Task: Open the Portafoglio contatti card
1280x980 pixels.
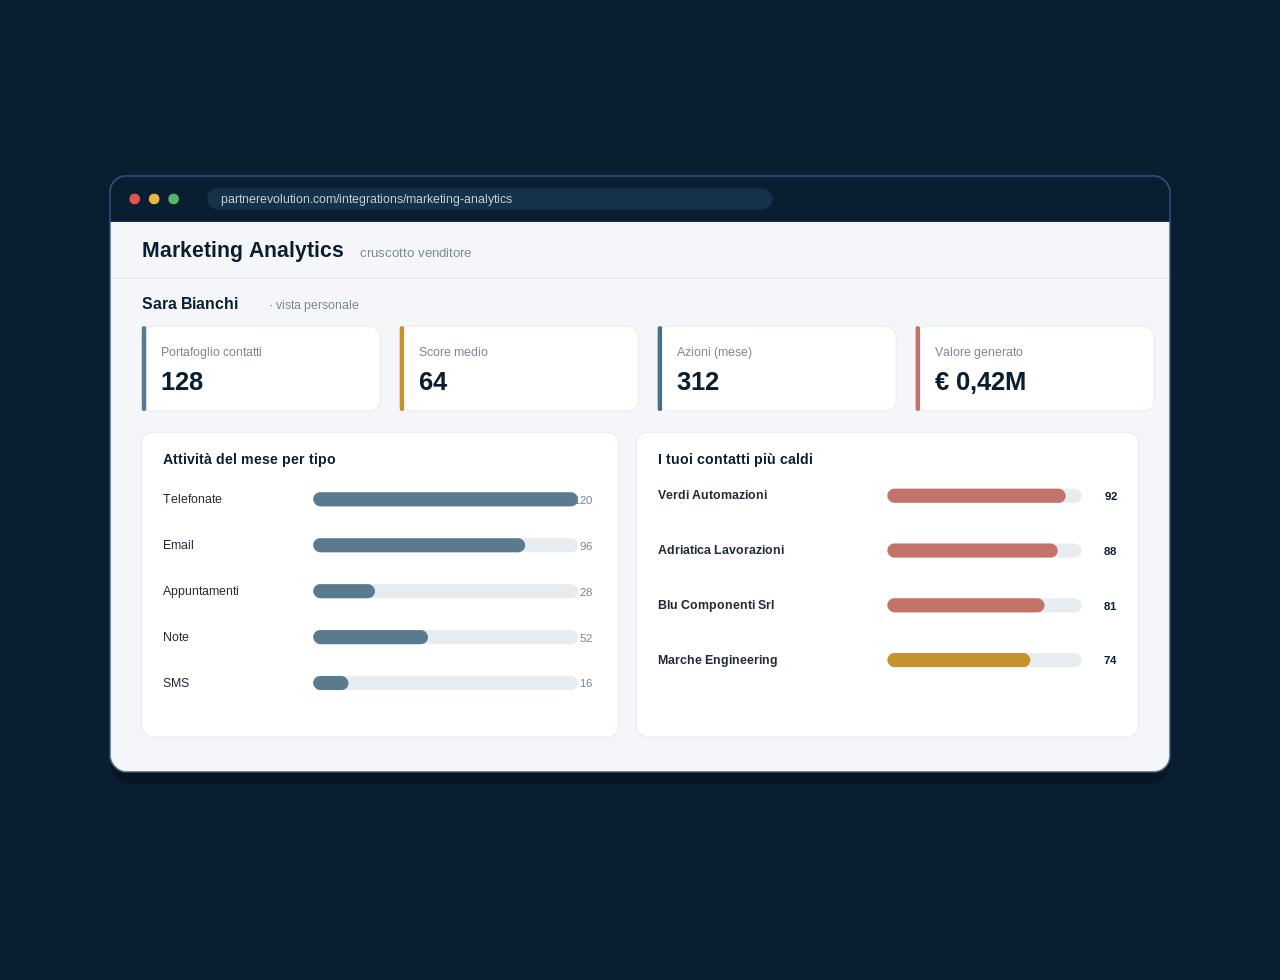Action: tap(261, 368)
